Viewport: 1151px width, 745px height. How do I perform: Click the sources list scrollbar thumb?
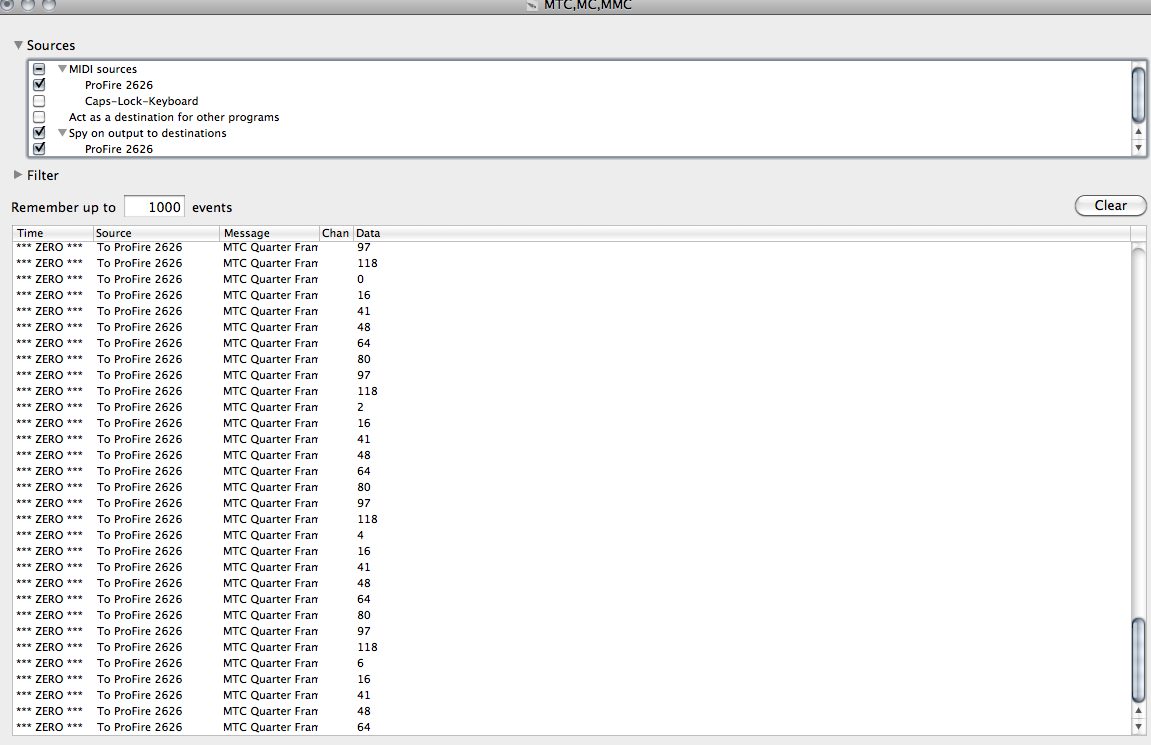1139,95
